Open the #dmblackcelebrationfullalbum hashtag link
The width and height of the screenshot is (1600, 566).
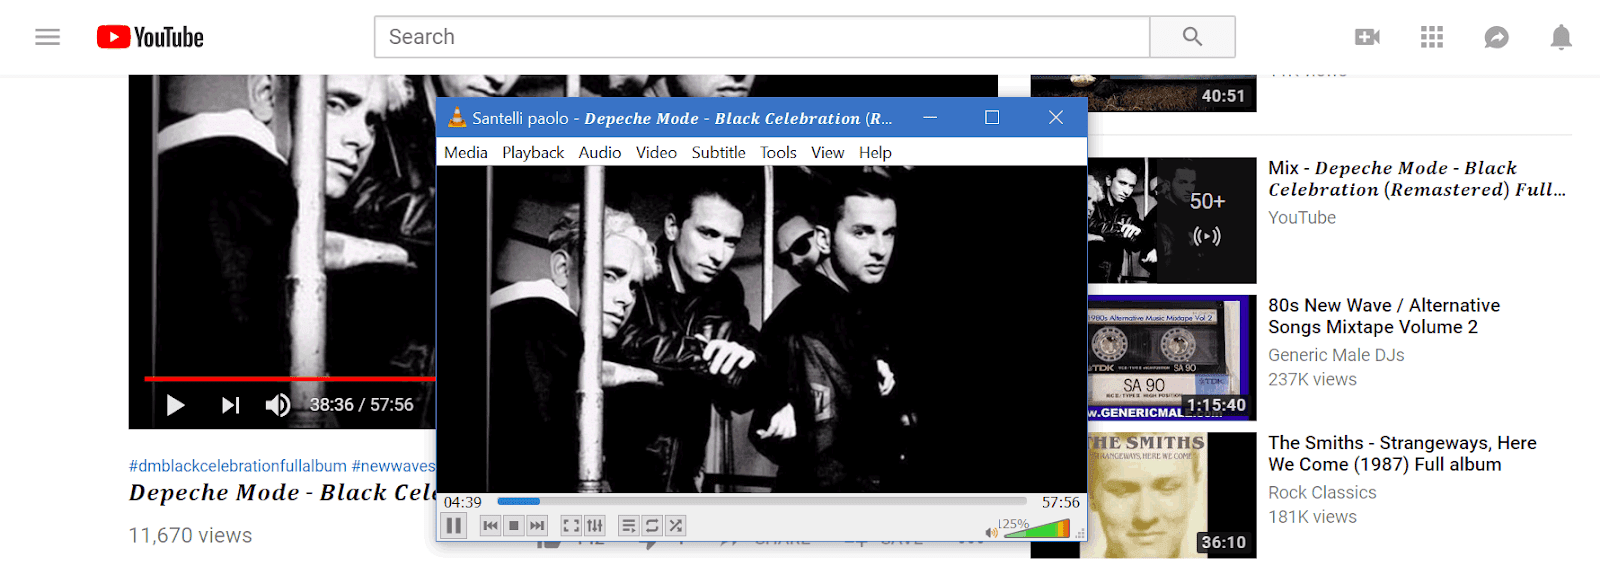(x=238, y=466)
